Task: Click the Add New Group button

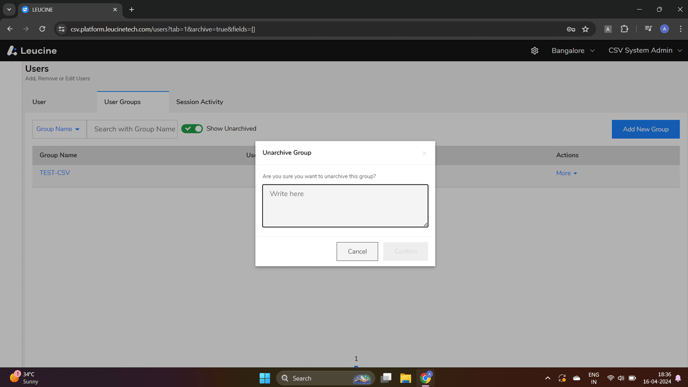Action: pos(645,129)
